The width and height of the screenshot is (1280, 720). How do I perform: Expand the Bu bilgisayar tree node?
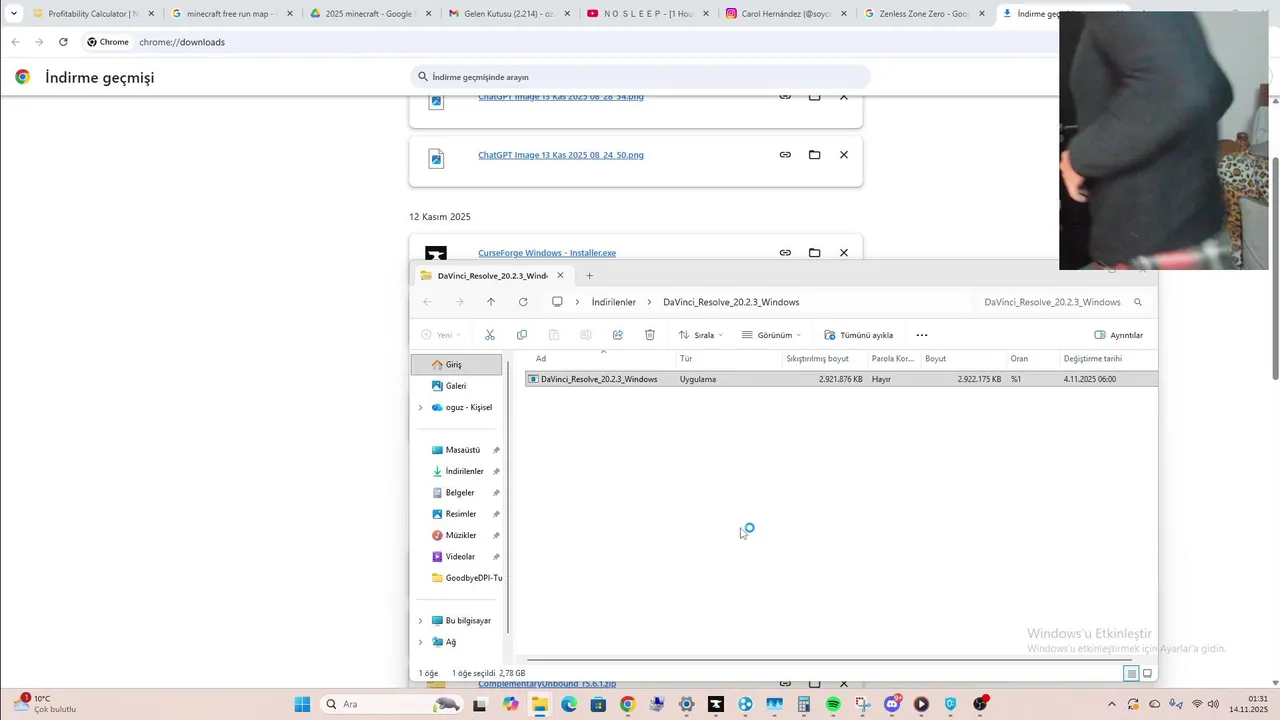pyautogui.click(x=420, y=620)
